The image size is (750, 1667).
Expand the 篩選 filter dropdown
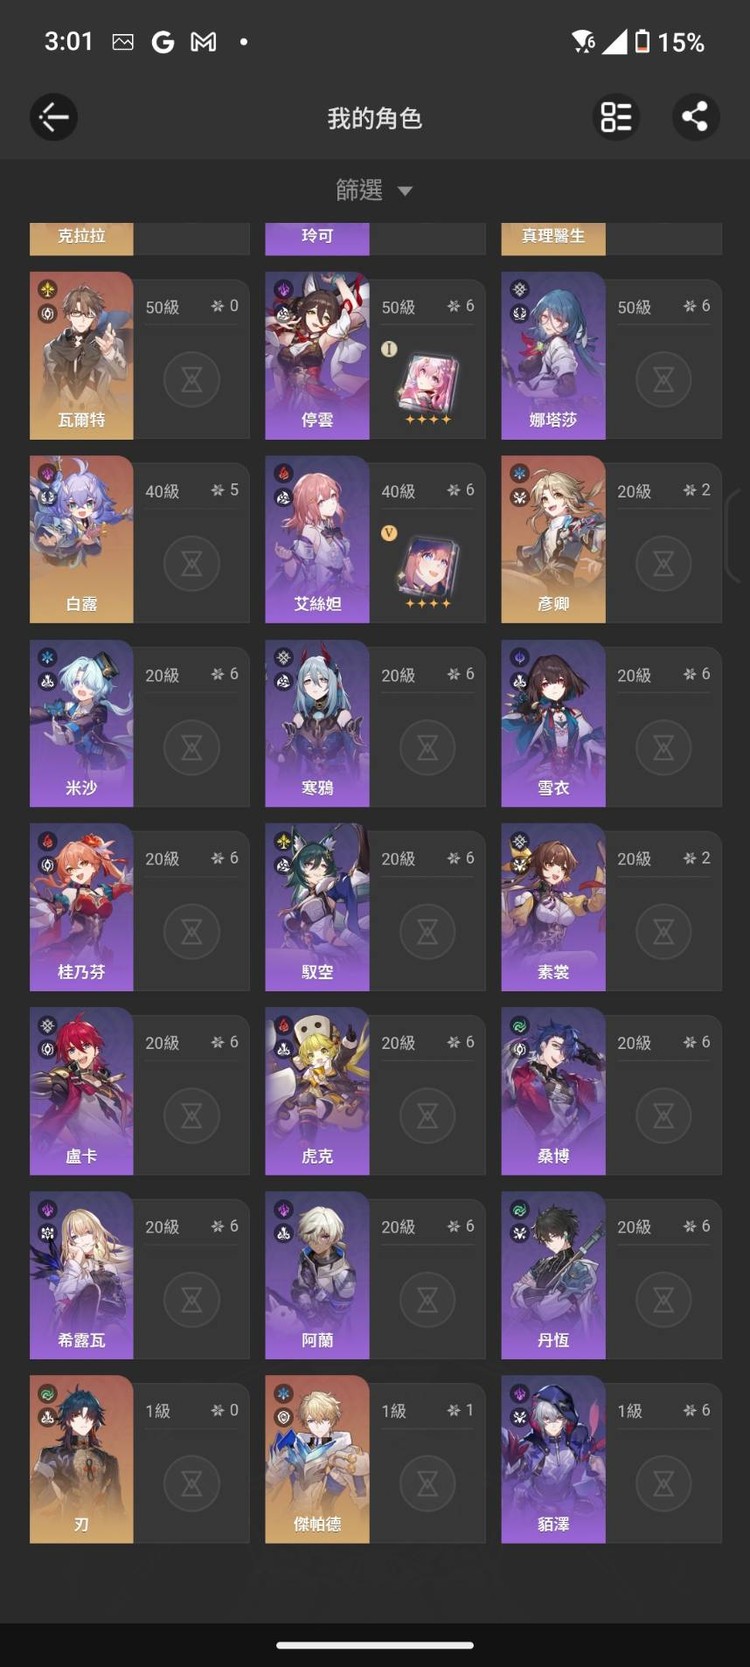tap(375, 190)
